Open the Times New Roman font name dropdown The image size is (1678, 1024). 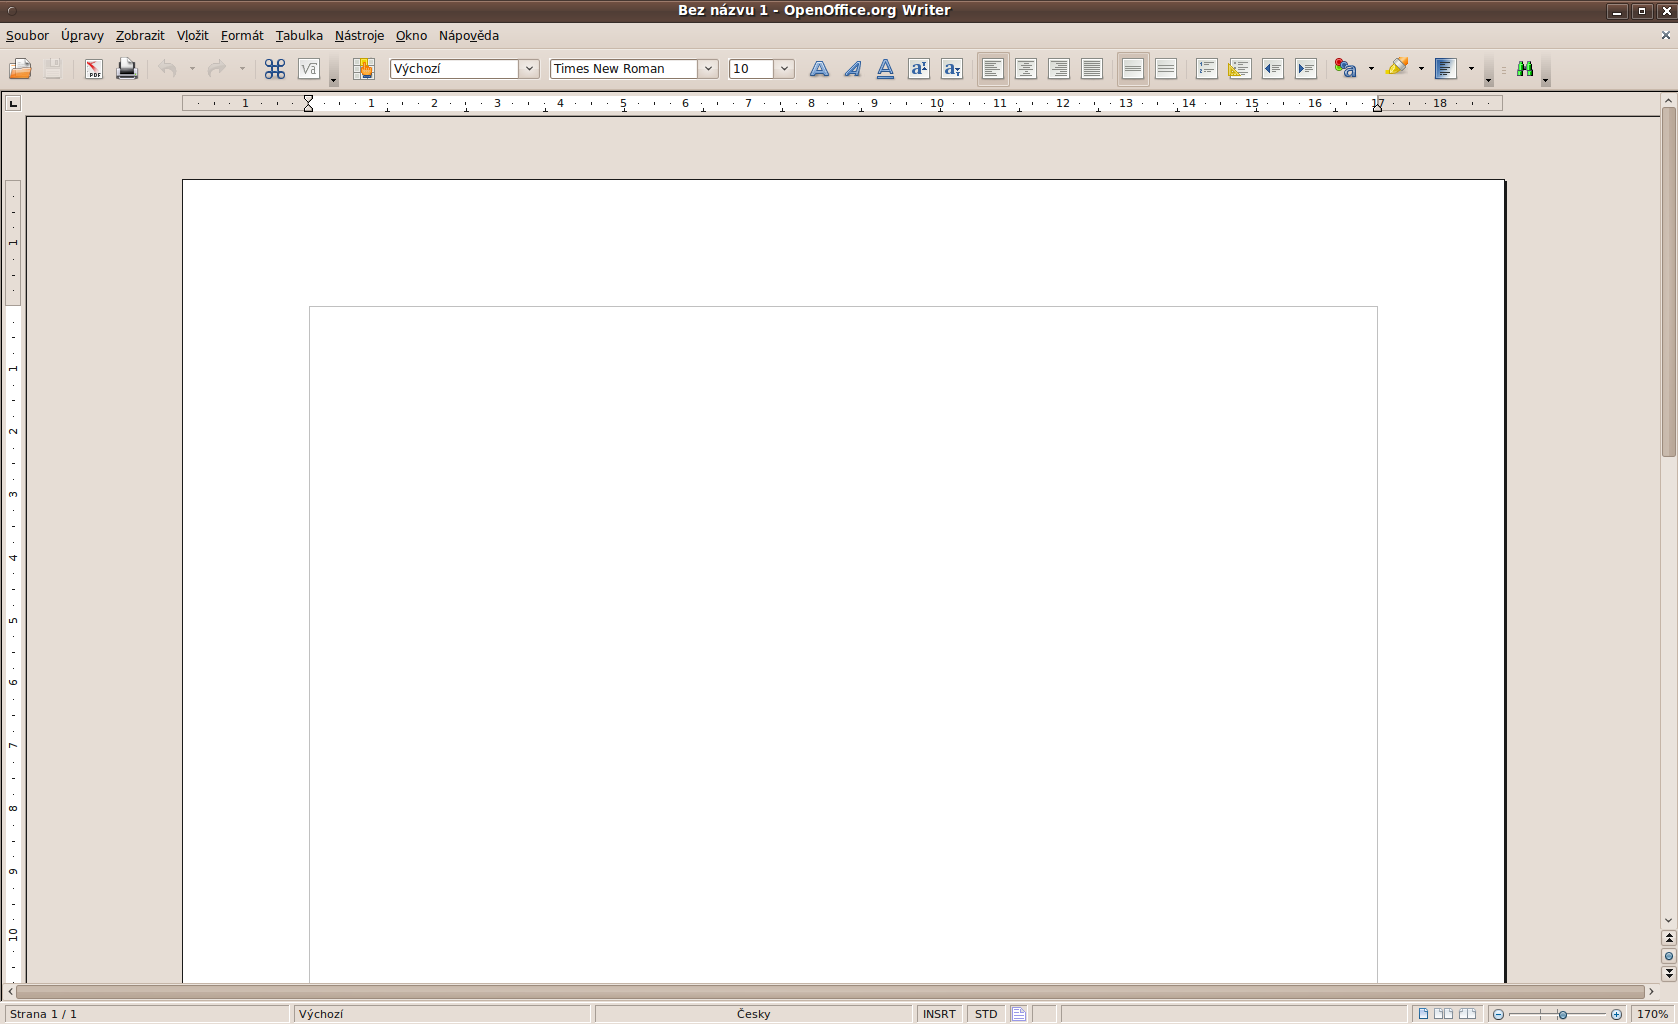pyautogui.click(x=708, y=69)
